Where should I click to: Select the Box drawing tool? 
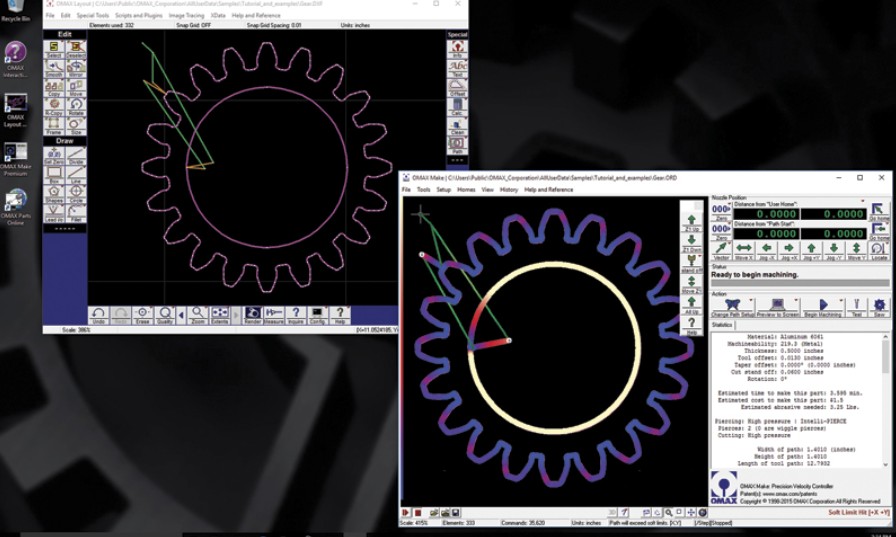pos(54,175)
